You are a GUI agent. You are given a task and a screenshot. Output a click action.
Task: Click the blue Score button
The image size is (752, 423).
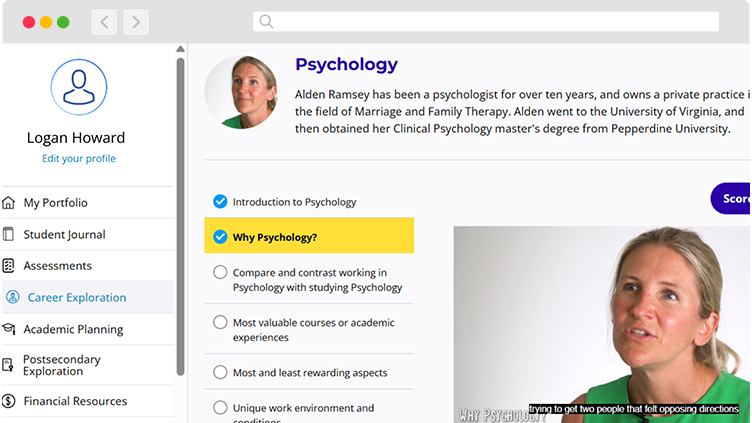click(731, 199)
